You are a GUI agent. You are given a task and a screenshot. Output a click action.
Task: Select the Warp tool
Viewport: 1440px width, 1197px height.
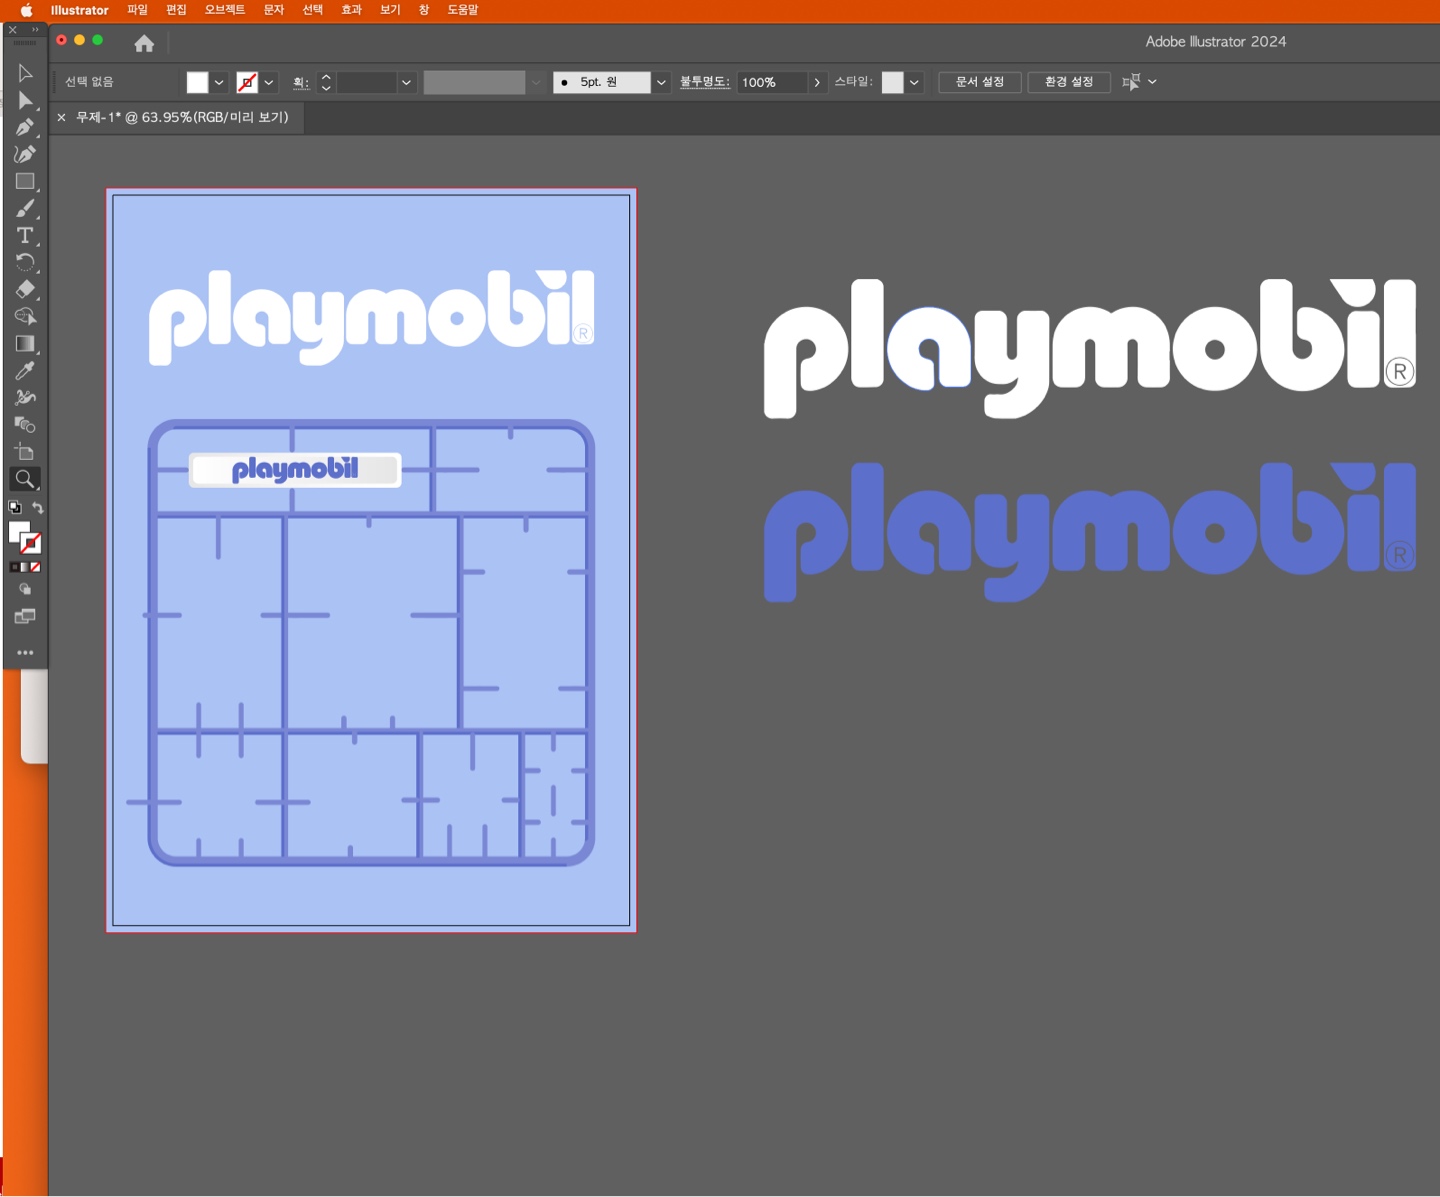(25, 398)
